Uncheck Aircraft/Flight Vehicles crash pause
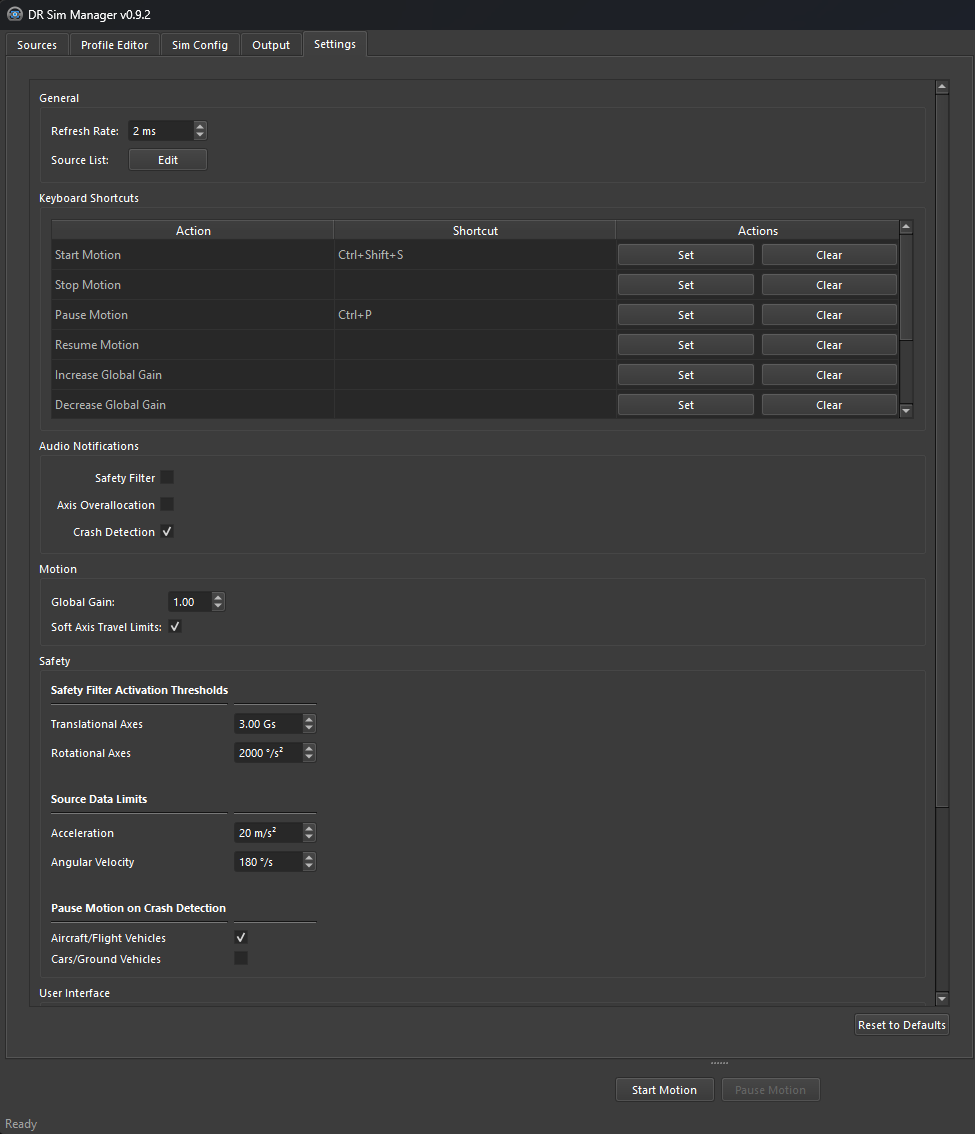This screenshot has width=975, height=1134. pyautogui.click(x=241, y=937)
